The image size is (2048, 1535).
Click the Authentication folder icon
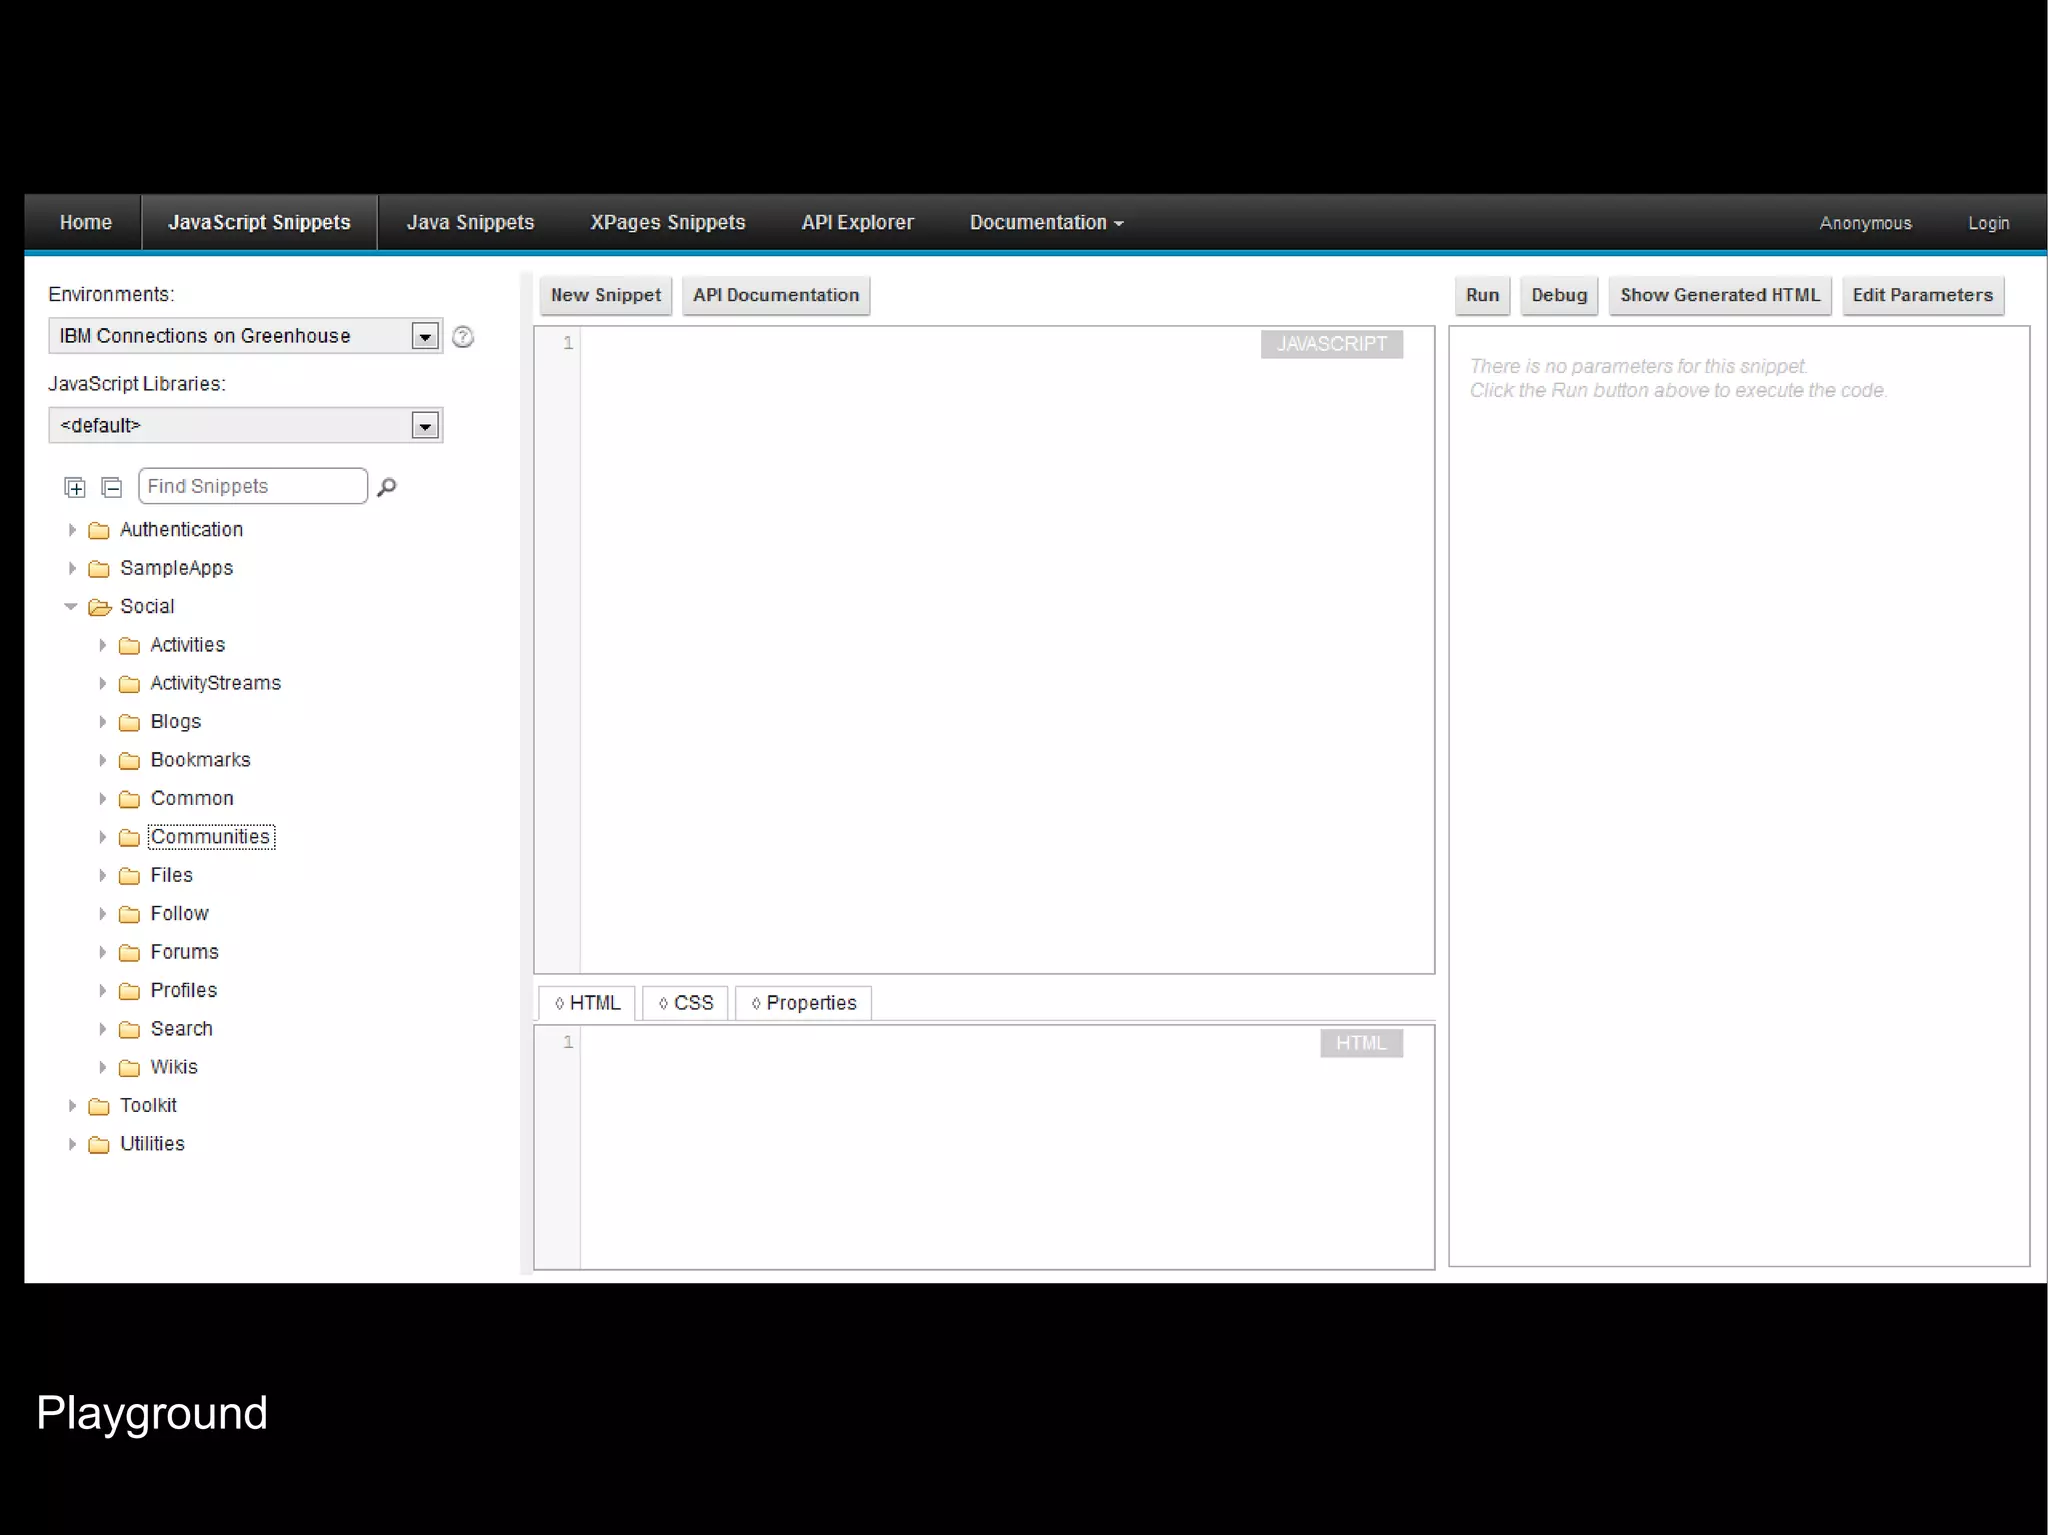[99, 530]
